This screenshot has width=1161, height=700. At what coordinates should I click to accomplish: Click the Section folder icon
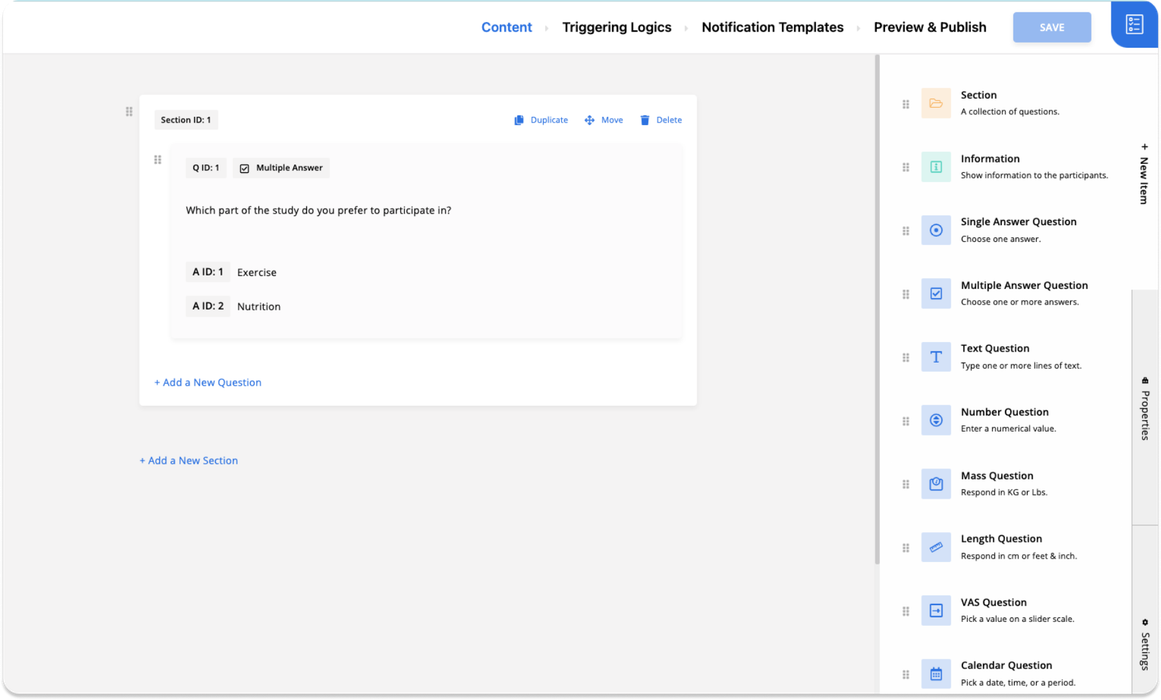[x=936, y=103]
